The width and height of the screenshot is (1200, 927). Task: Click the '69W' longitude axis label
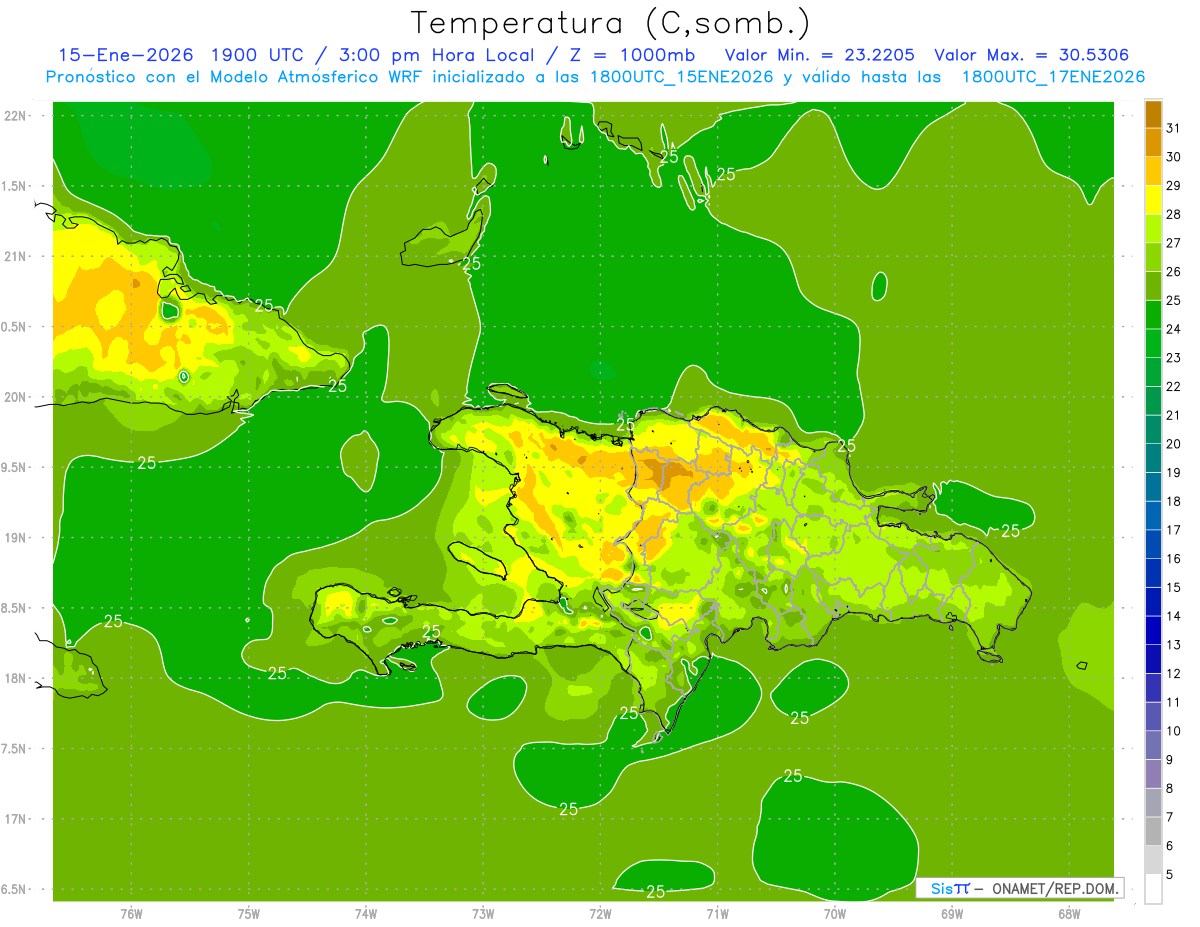point(952,913)
